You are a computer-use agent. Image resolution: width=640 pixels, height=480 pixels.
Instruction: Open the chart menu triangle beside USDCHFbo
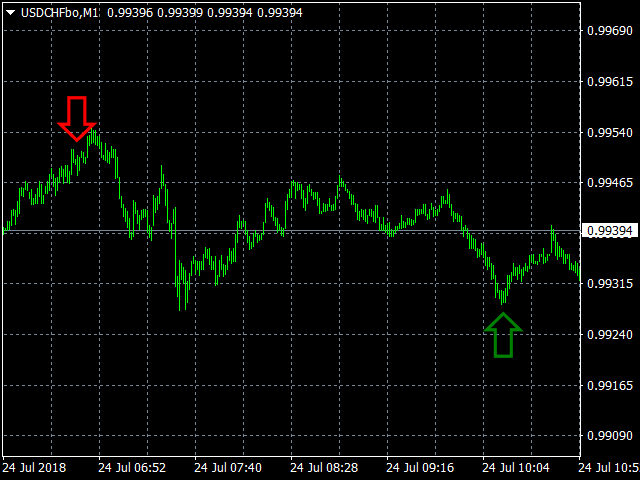11,13
